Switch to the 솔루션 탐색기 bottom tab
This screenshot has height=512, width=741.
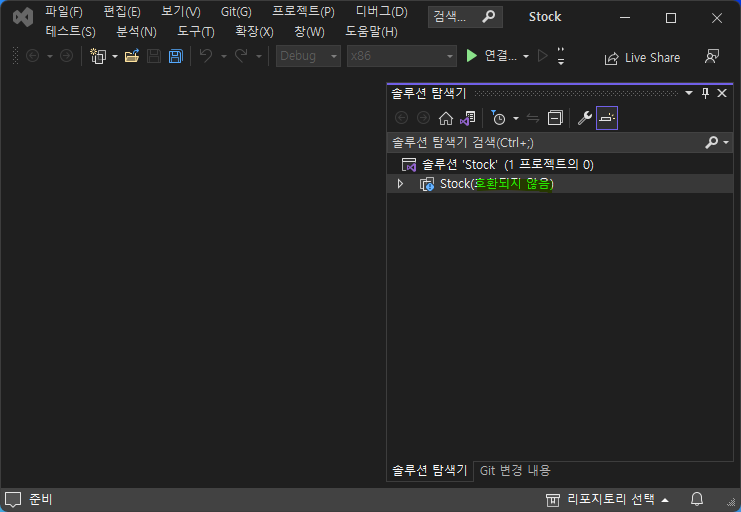pos(430,471)
